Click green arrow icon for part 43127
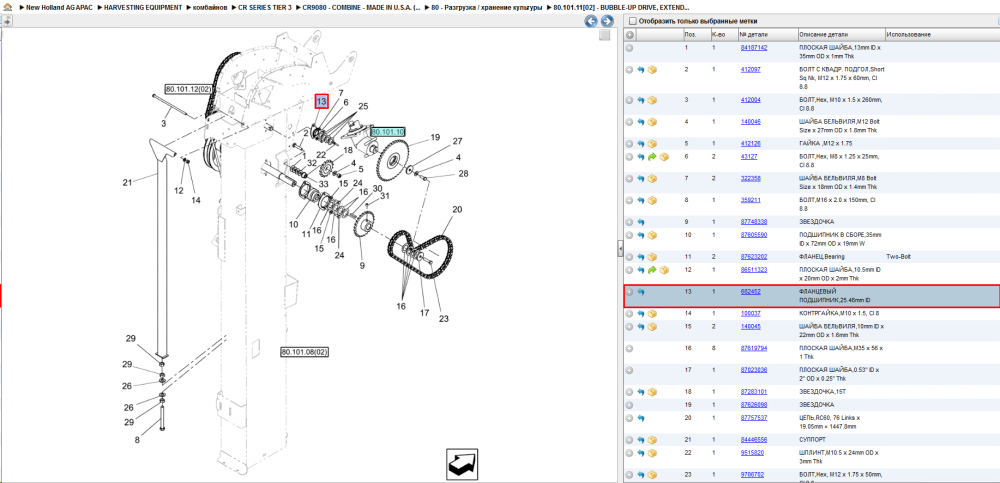Viewport: 1000px width, 483px height. click(652, 157)
